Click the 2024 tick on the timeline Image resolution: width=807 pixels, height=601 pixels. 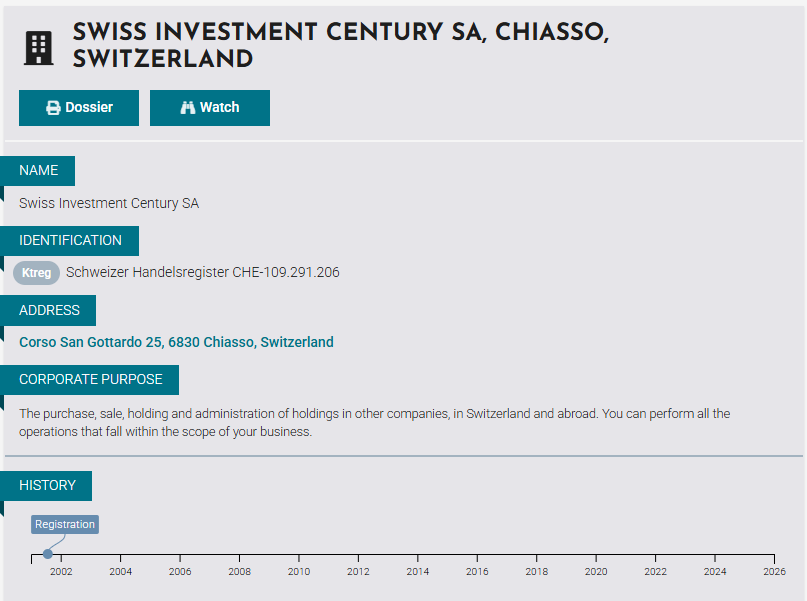715,557
